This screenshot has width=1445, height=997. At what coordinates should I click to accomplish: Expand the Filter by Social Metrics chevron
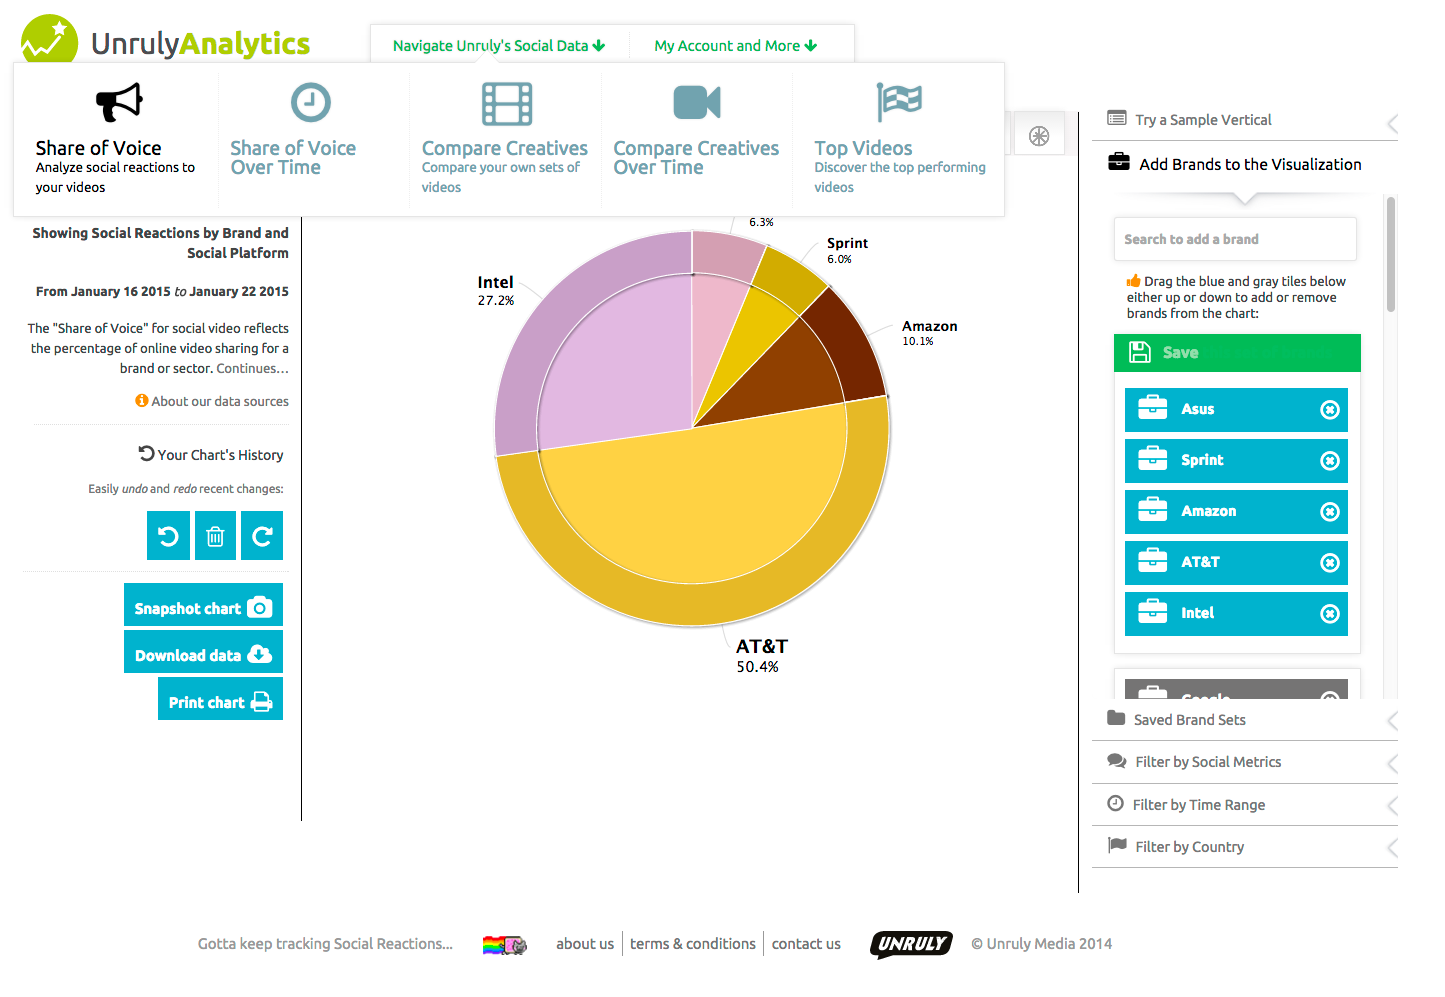tap(1392, 765)
